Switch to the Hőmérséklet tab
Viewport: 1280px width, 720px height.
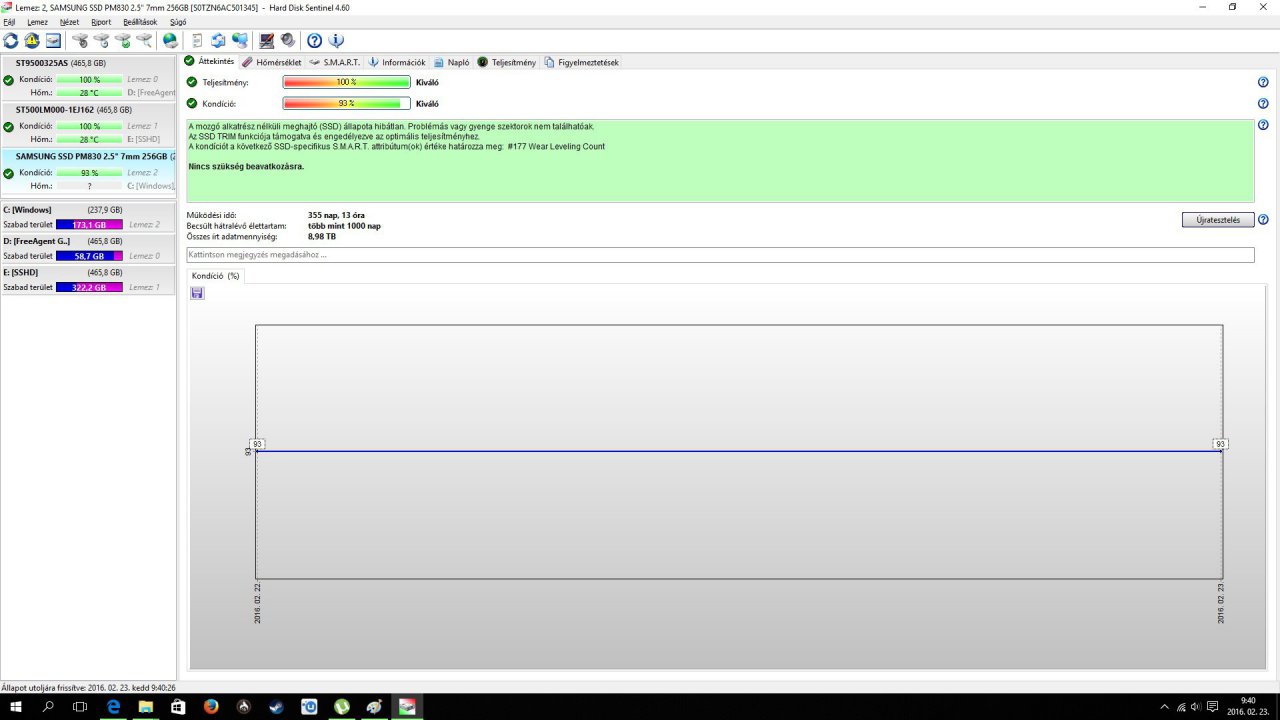[x=272, y=62]
